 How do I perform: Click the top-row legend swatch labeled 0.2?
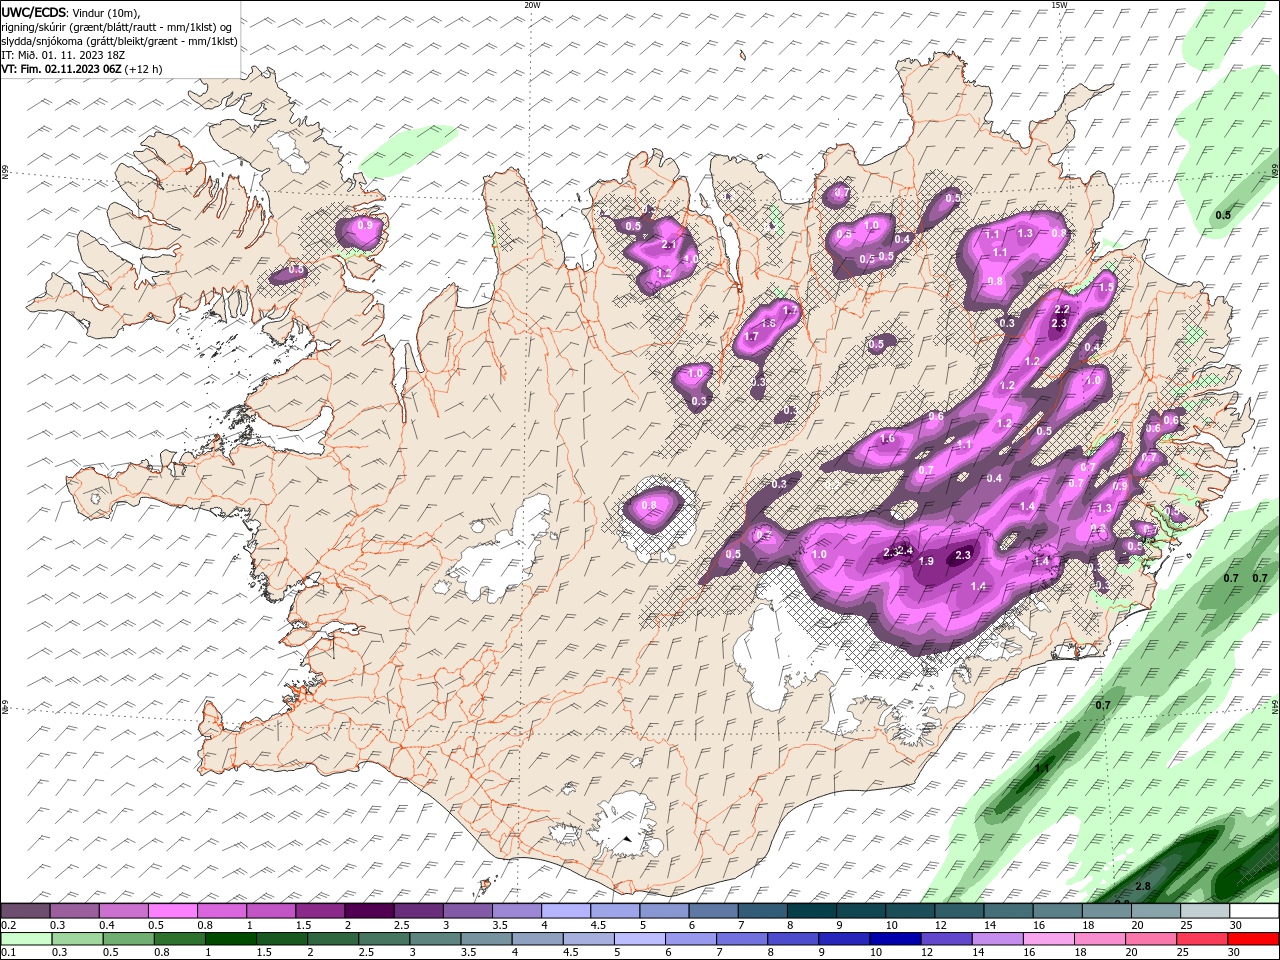[x=25, y=911]
